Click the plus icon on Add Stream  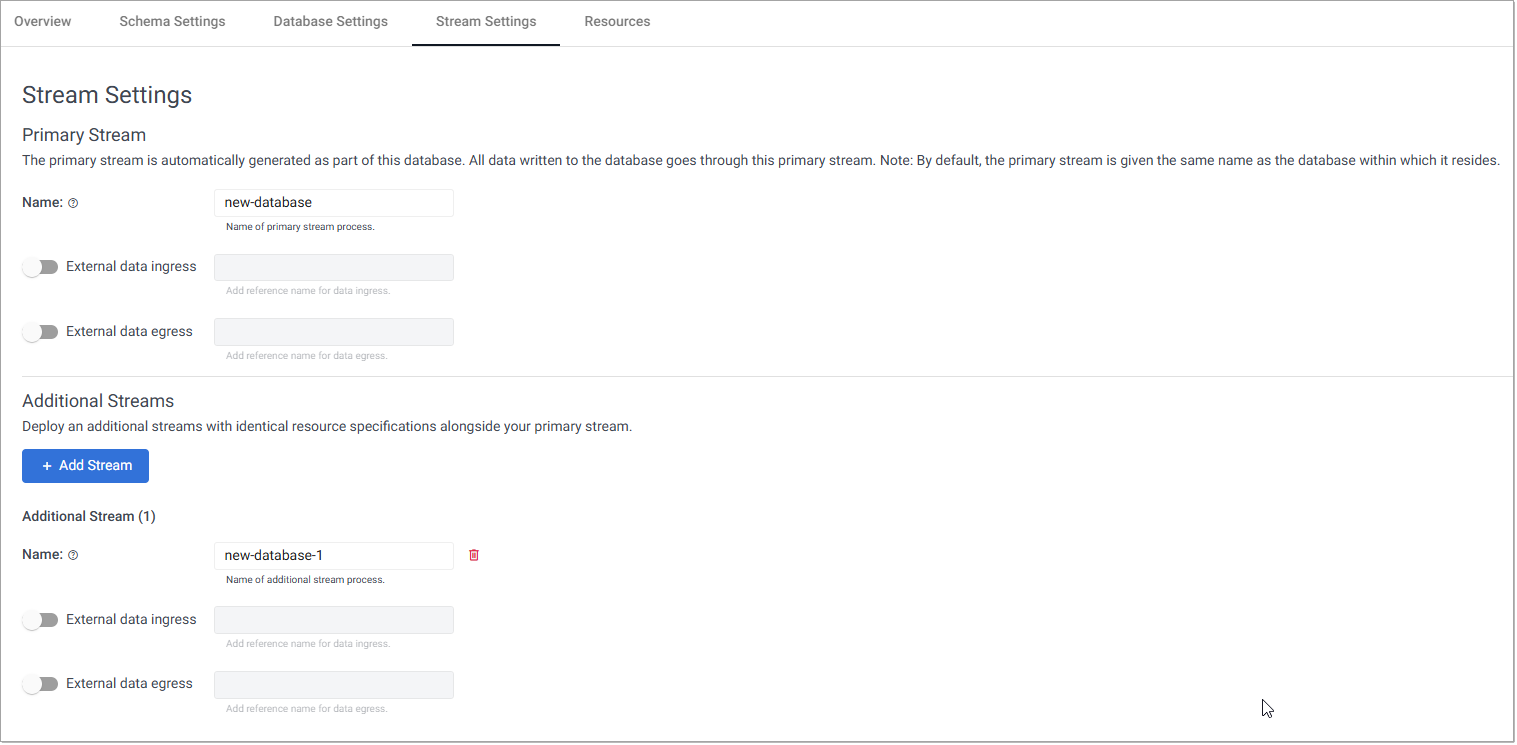47,466
